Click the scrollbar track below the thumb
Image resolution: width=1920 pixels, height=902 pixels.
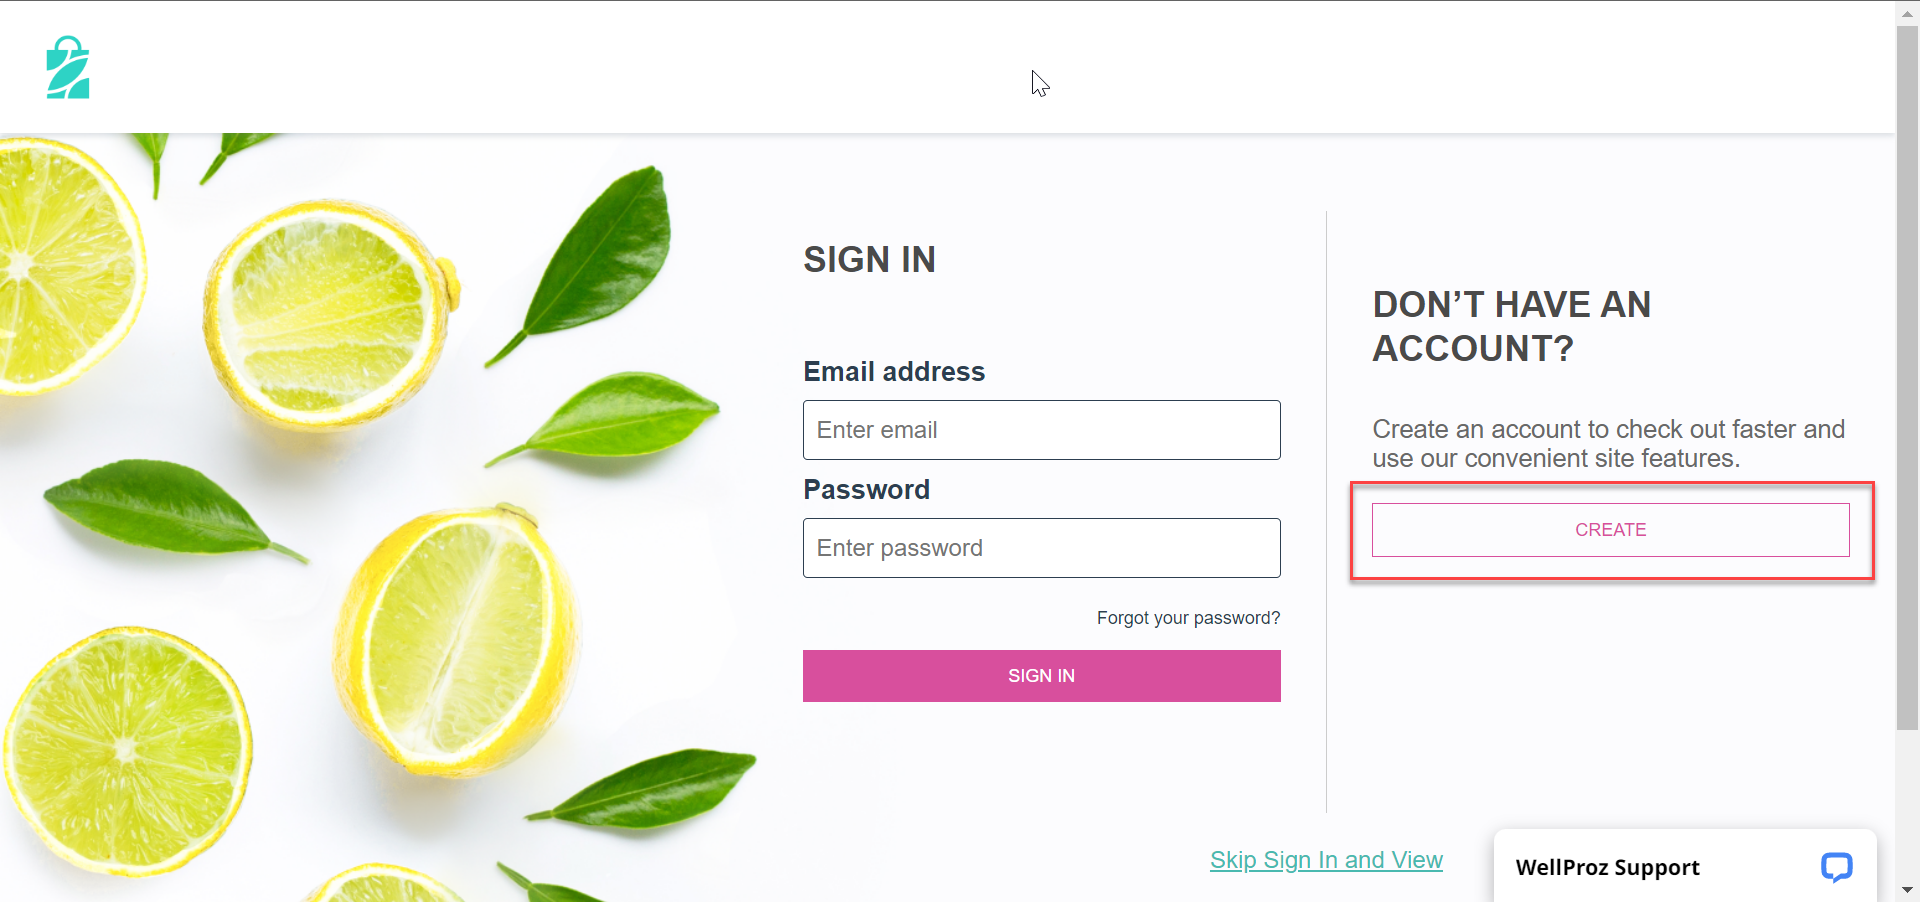(1907, 803)
